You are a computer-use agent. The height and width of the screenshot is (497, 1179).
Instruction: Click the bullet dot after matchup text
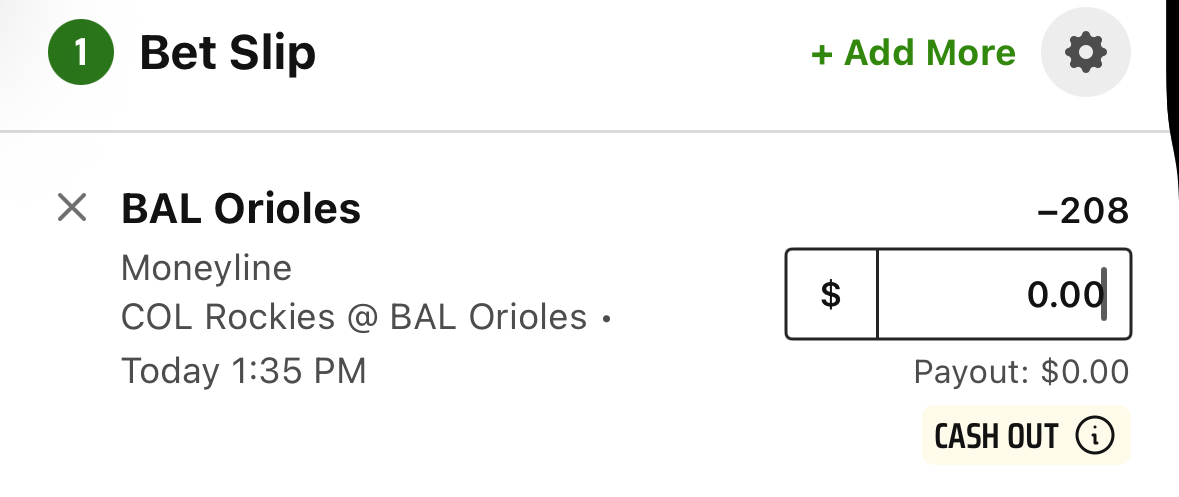click(x=607, y=320)
